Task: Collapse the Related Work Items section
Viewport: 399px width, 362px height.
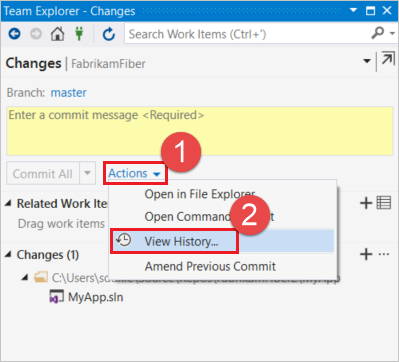Action: pos(8,203)
